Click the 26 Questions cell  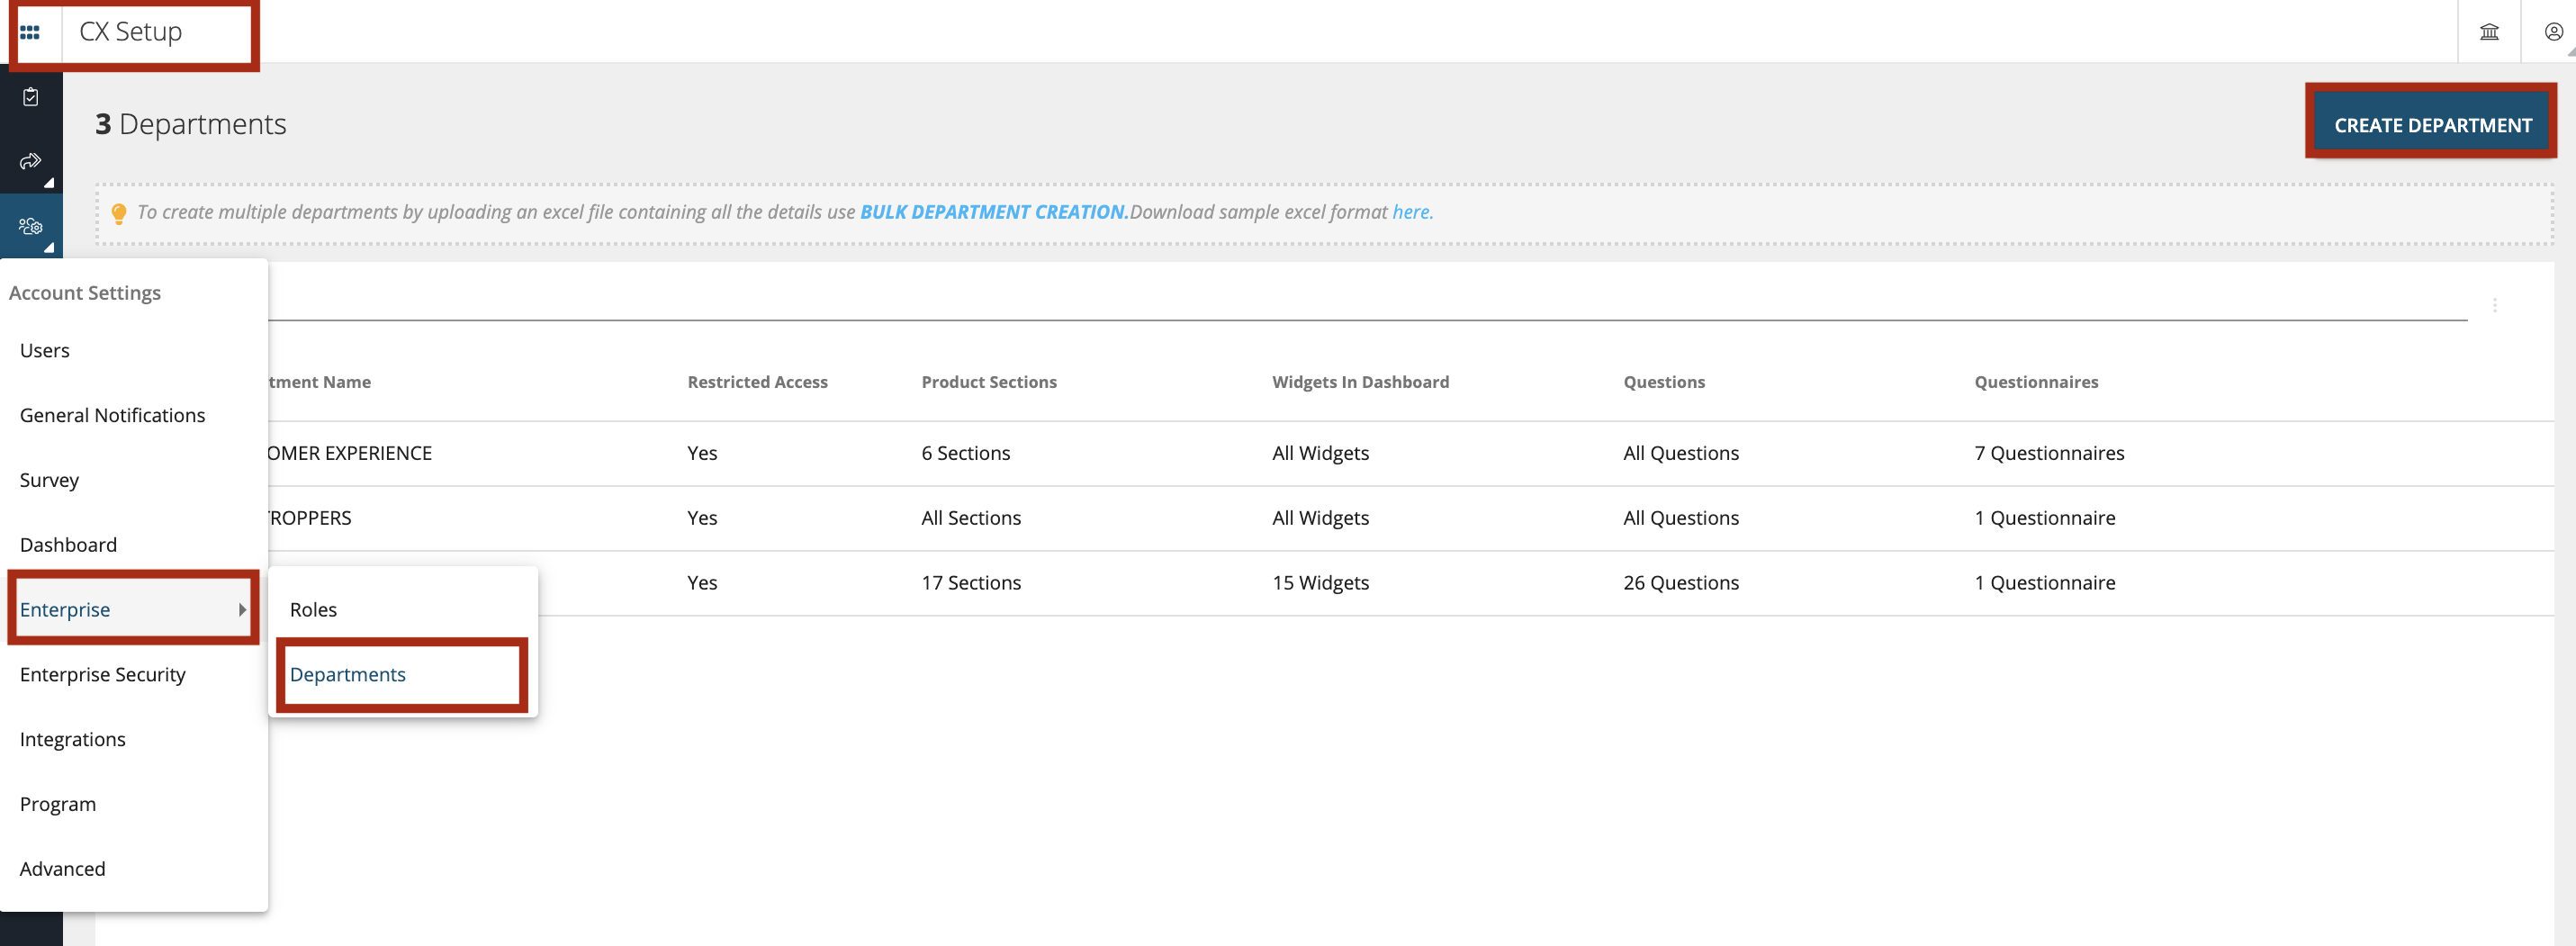(1681, 583)
